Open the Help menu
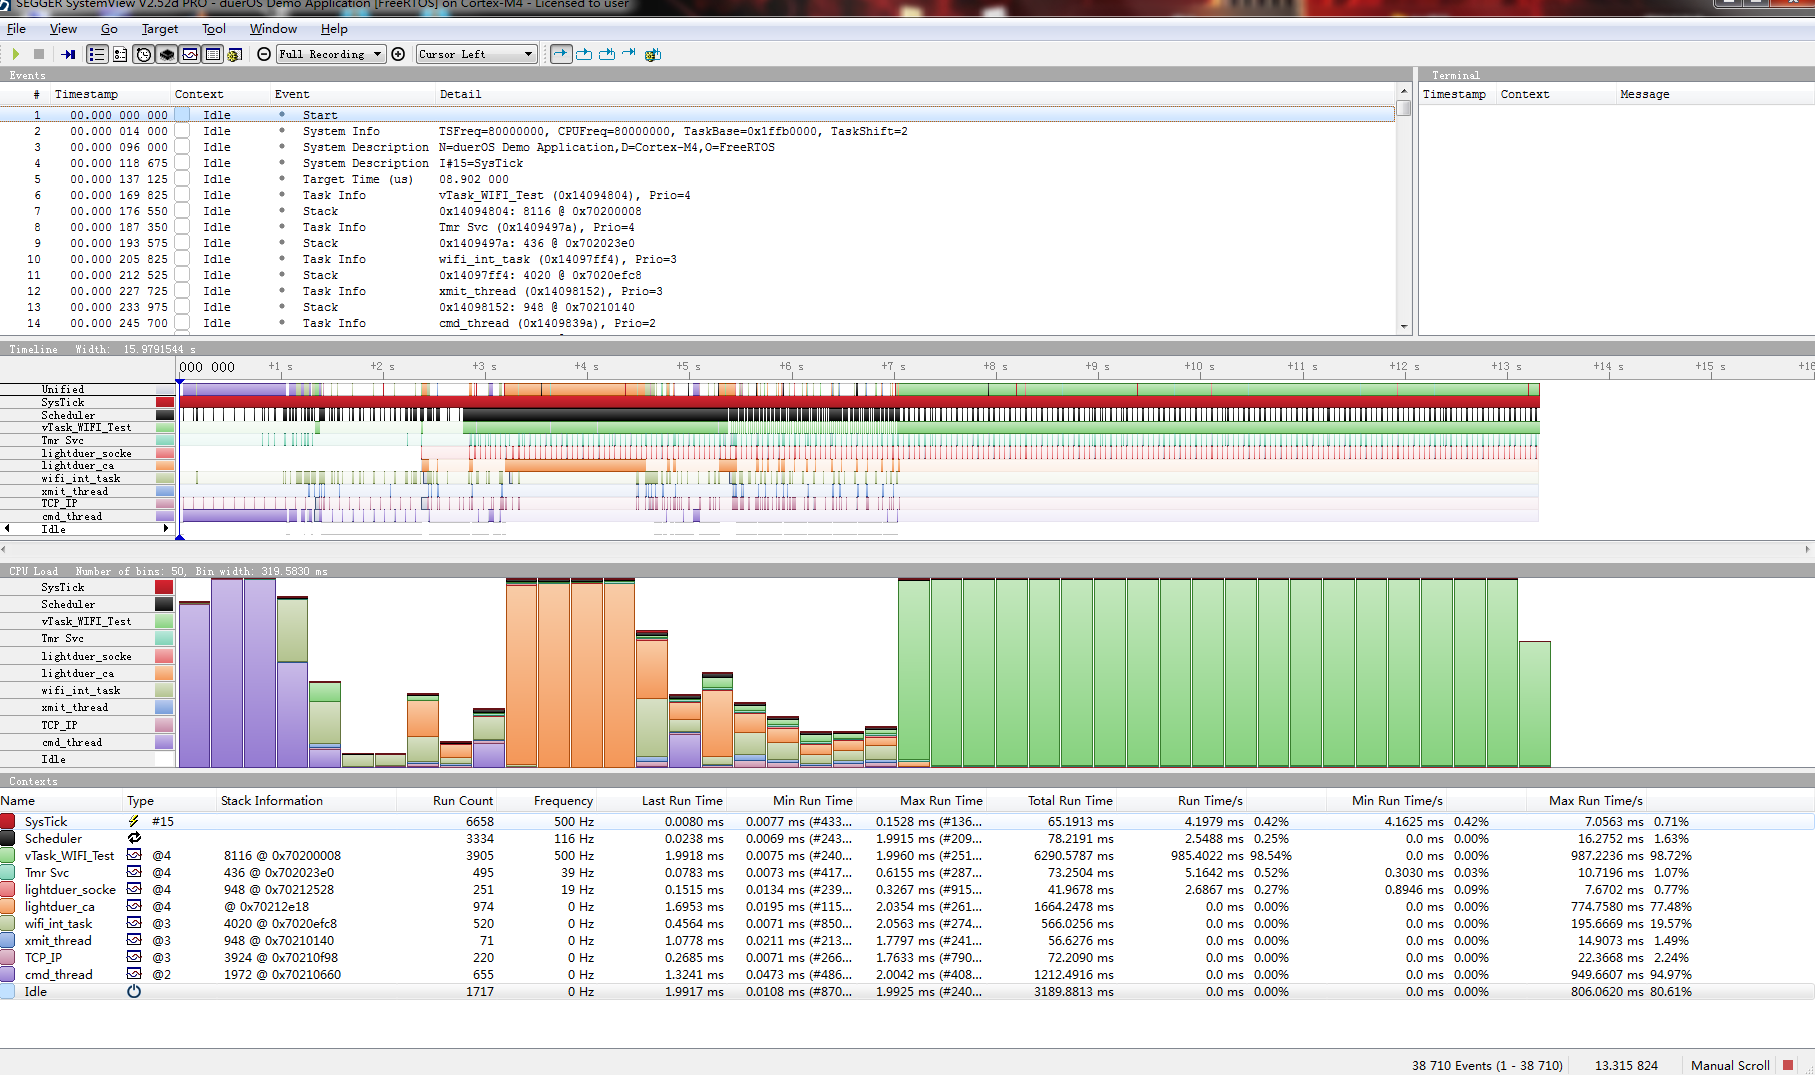 (334, 29)
